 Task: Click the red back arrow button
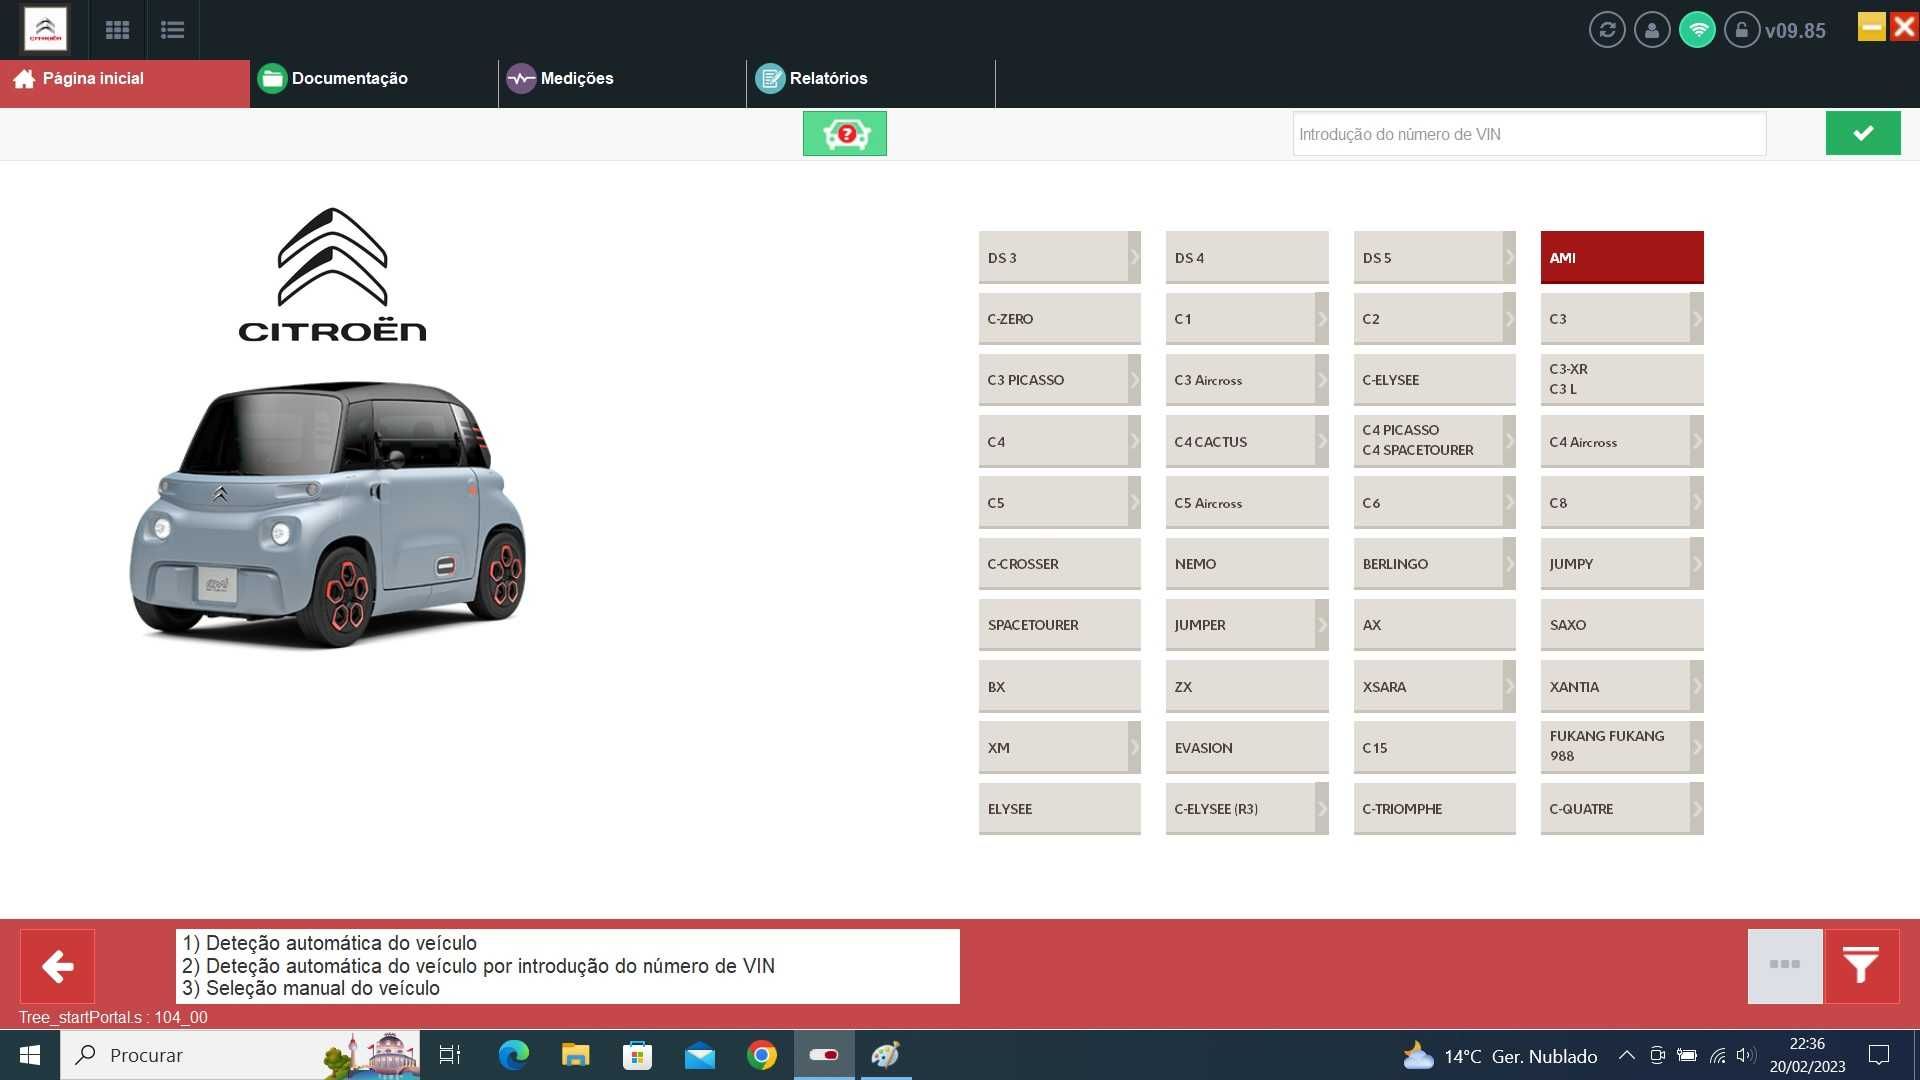pos(57,966)
